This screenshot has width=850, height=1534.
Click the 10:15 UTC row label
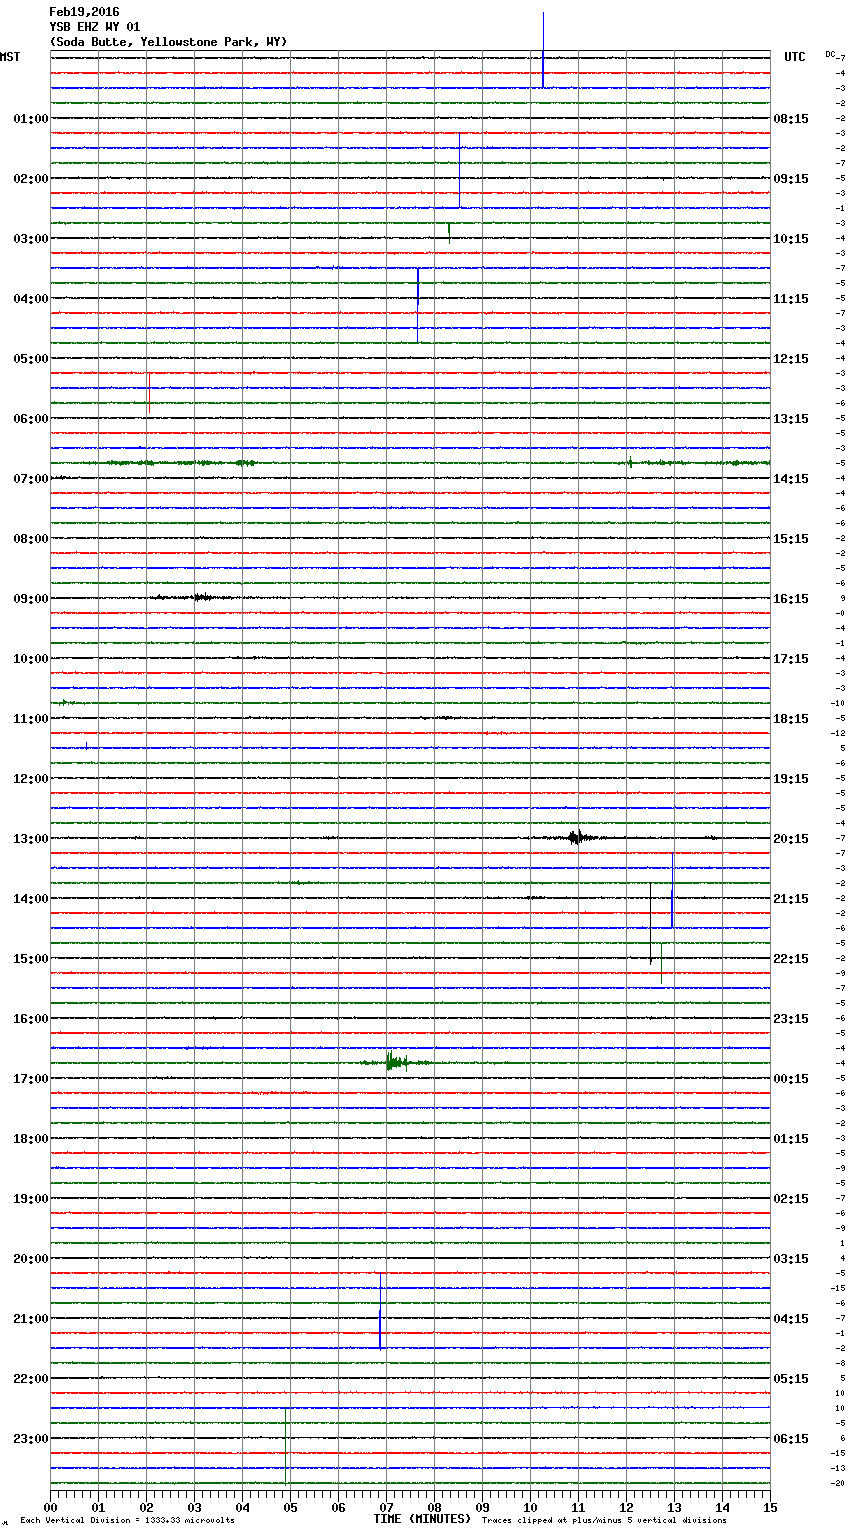[791, 239]
